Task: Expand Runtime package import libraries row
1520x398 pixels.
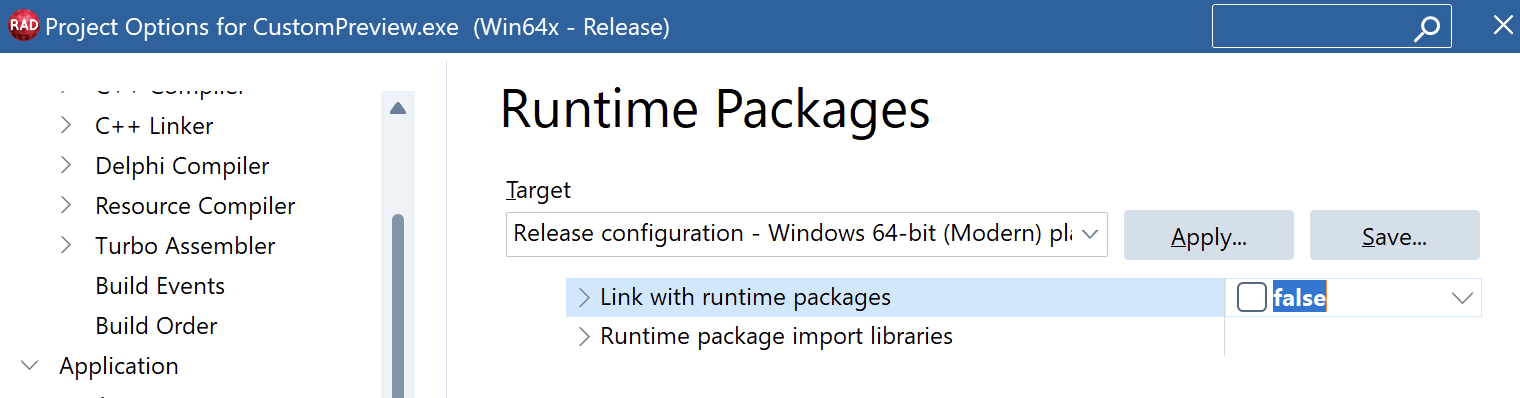Action: (584, 337)
